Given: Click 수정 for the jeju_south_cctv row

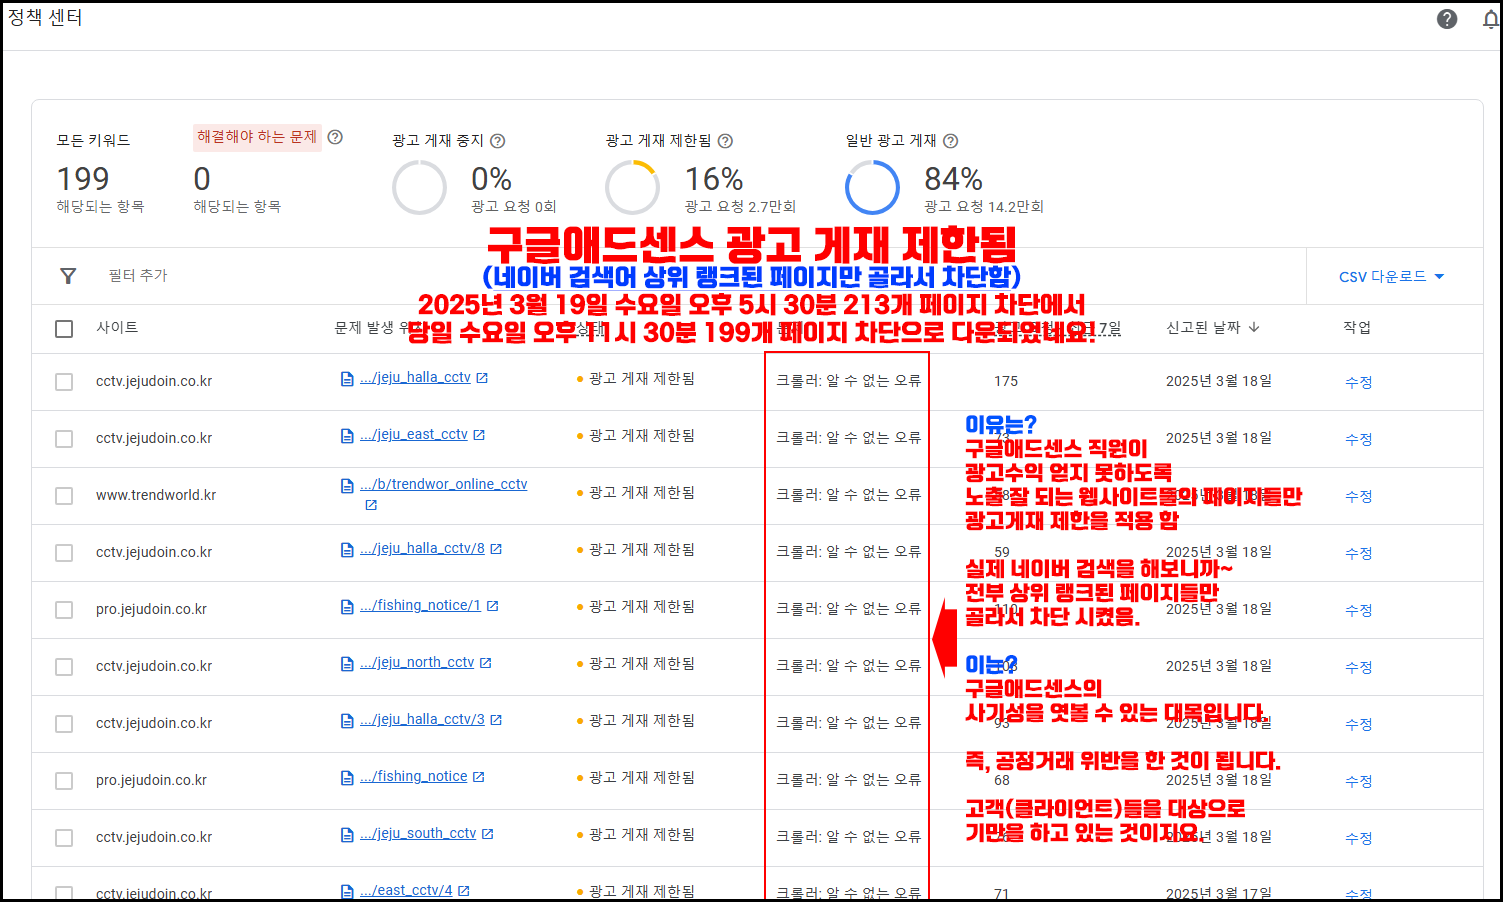Looking at the screenshot, I should [1358, 838].
